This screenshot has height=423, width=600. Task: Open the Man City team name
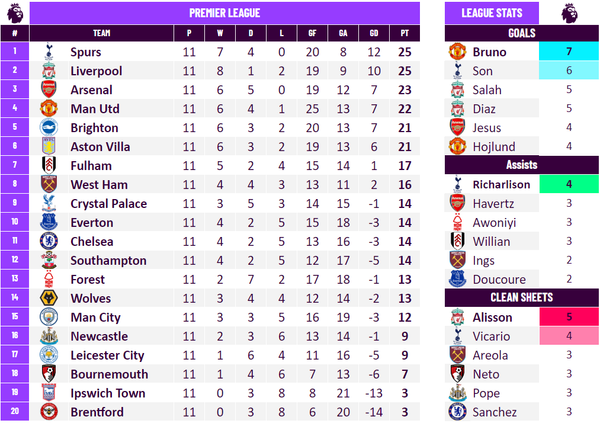95,317
